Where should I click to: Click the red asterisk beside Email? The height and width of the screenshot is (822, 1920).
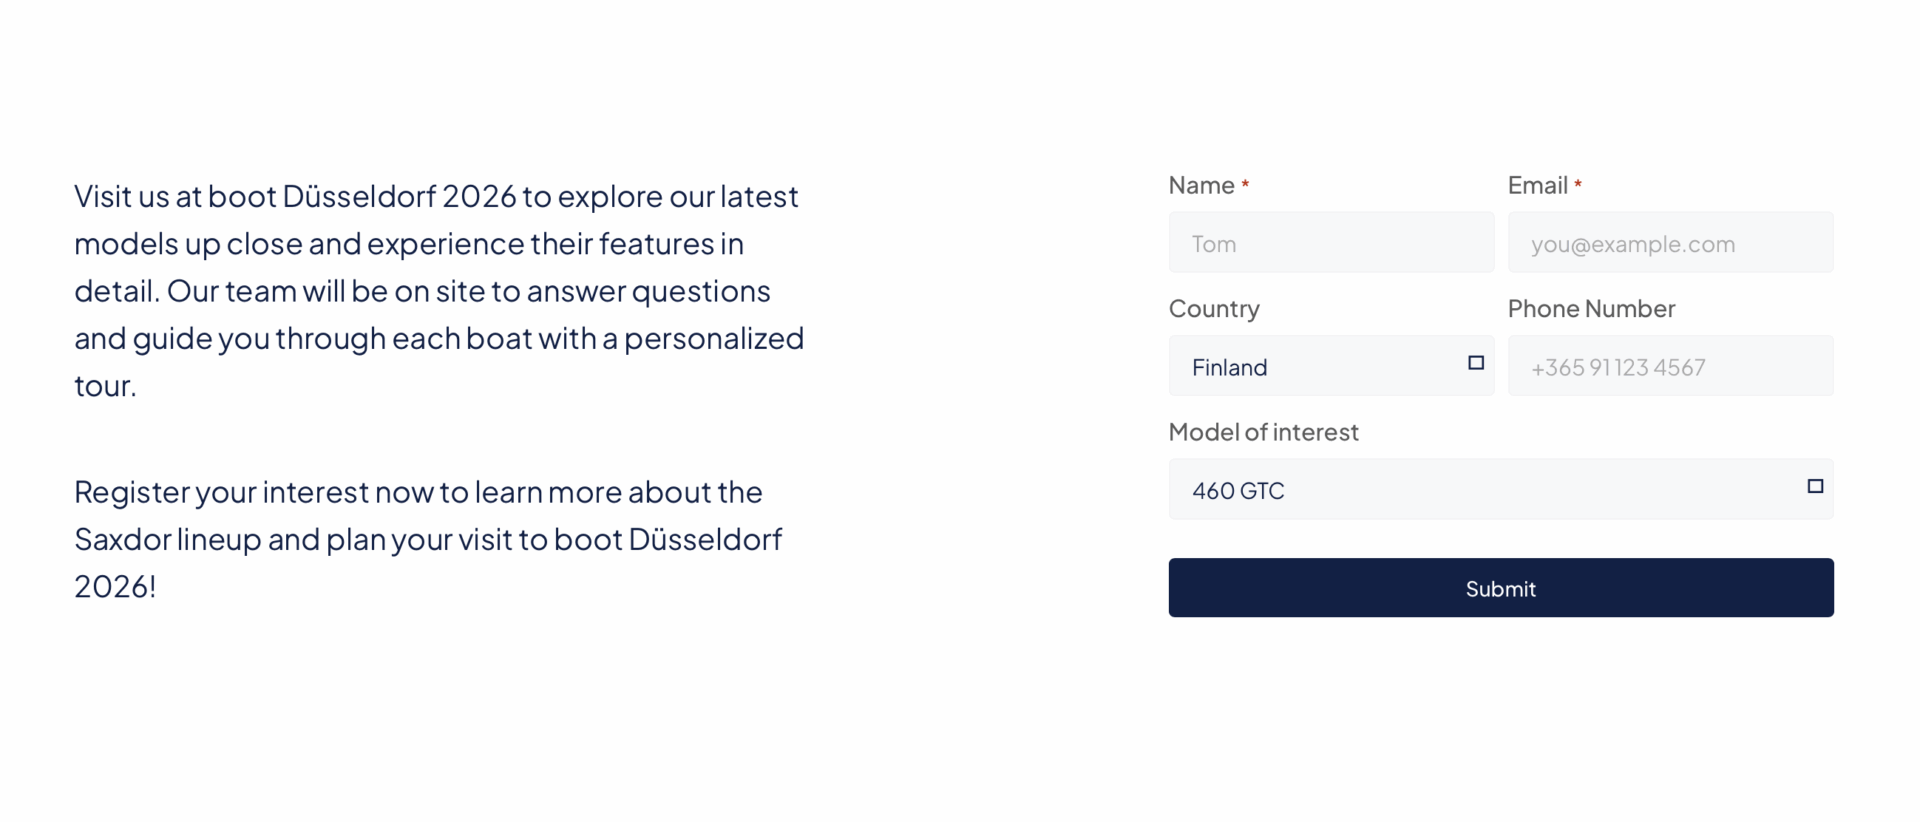pos(1578,185)
